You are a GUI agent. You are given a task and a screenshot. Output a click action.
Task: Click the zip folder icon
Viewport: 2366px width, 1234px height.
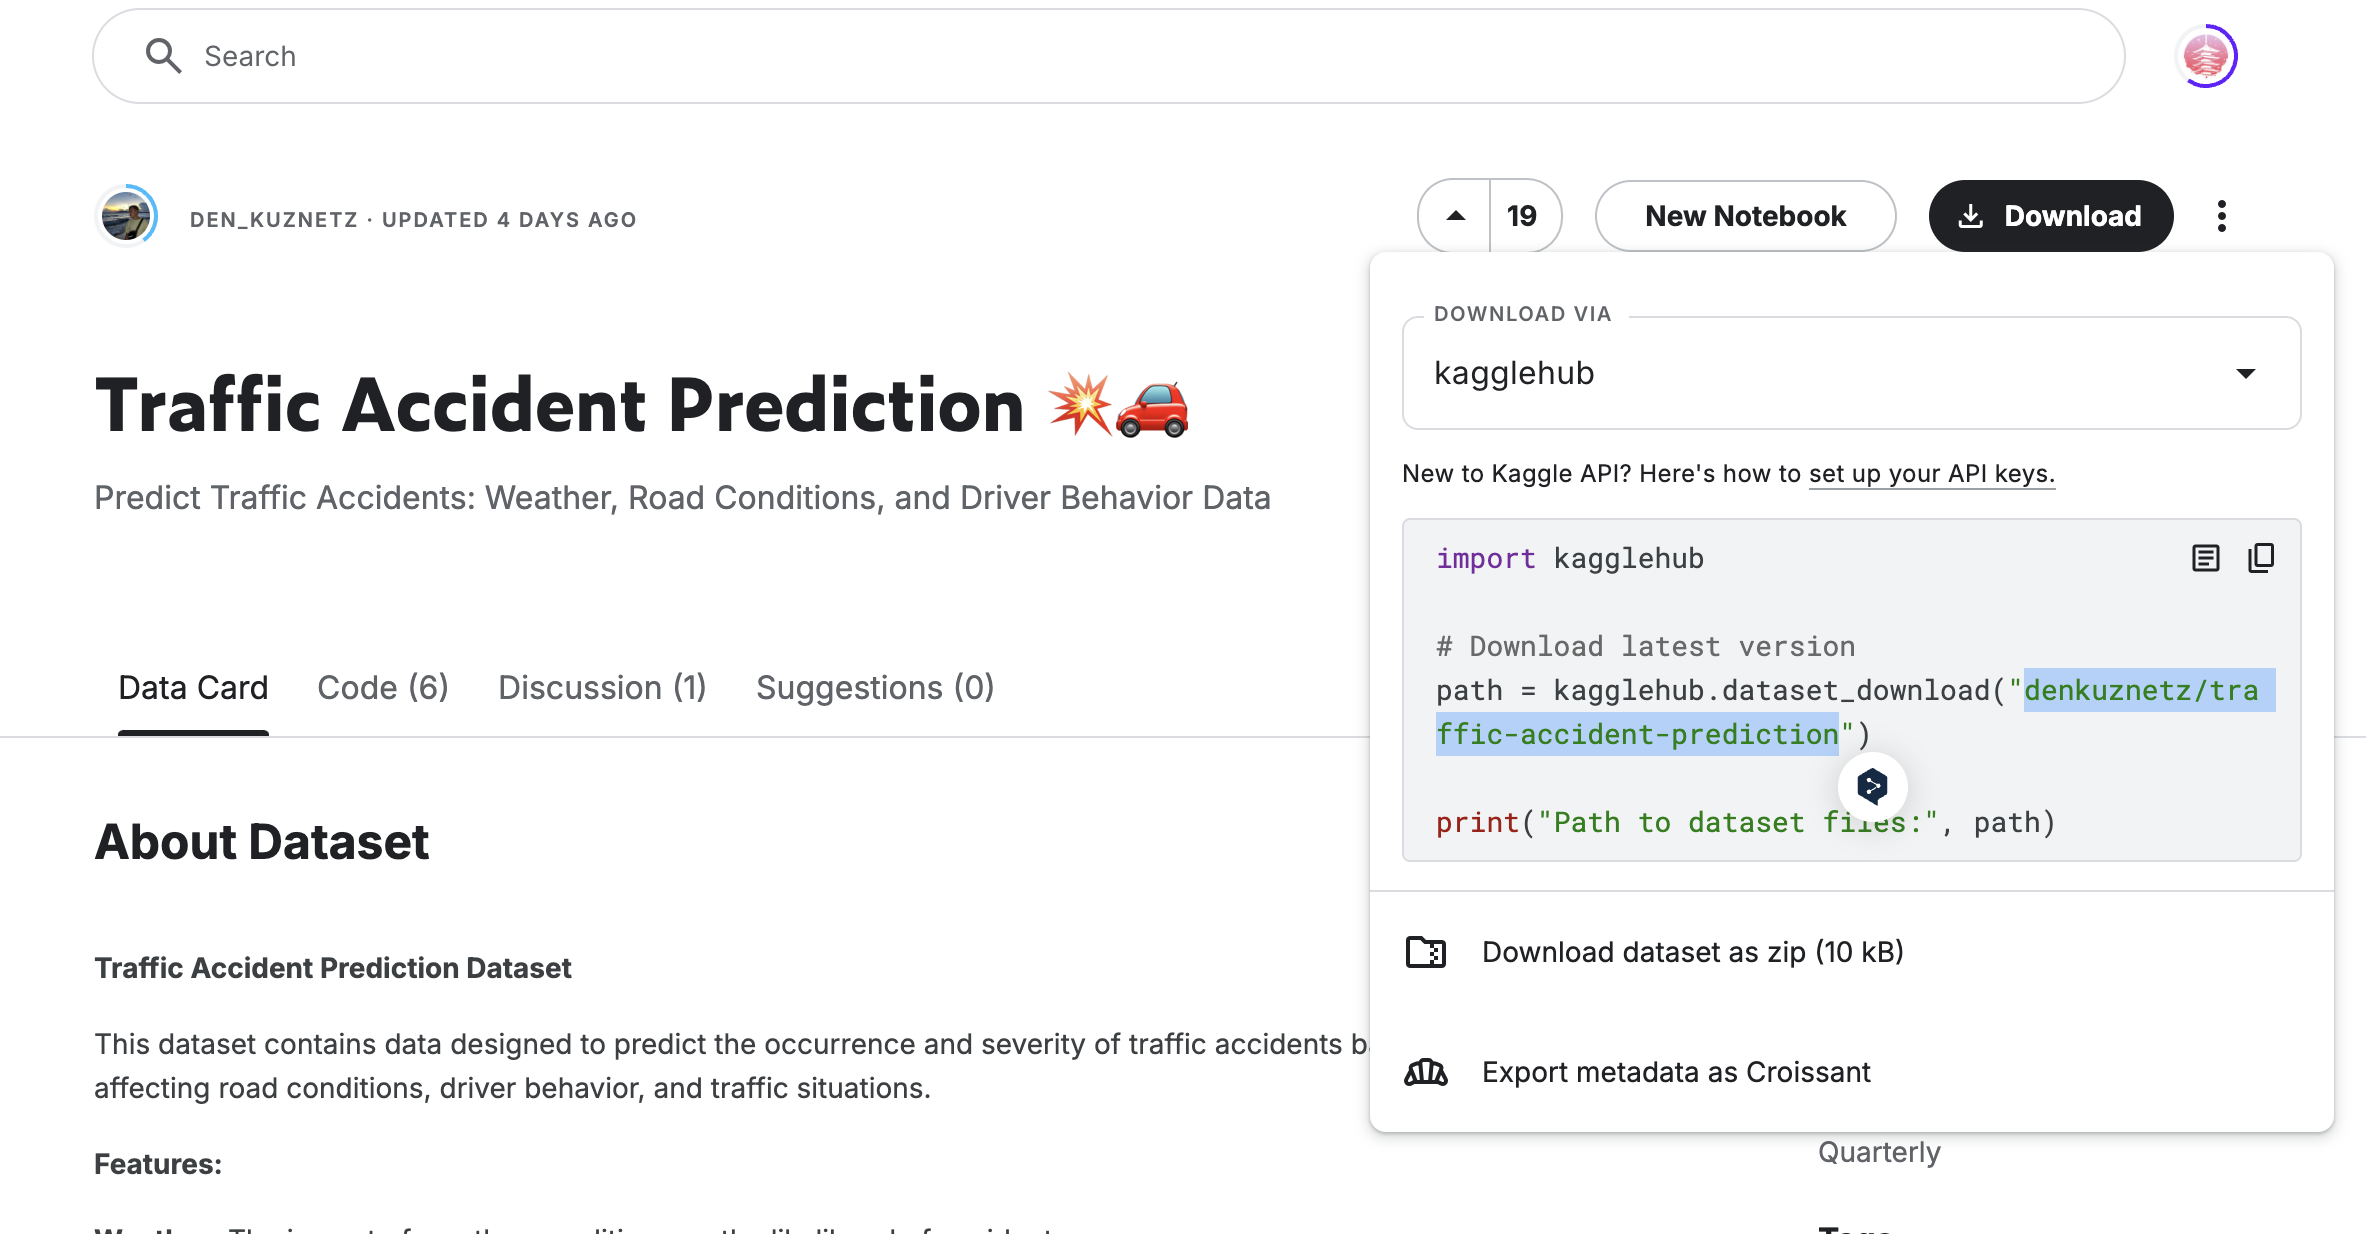1426,952
